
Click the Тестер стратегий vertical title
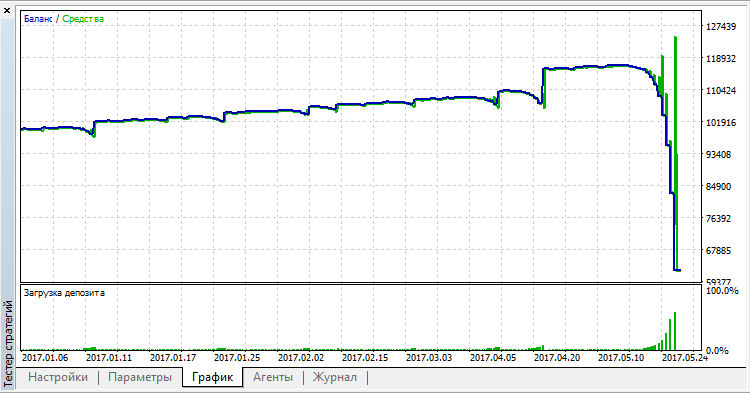pos(8,343)
